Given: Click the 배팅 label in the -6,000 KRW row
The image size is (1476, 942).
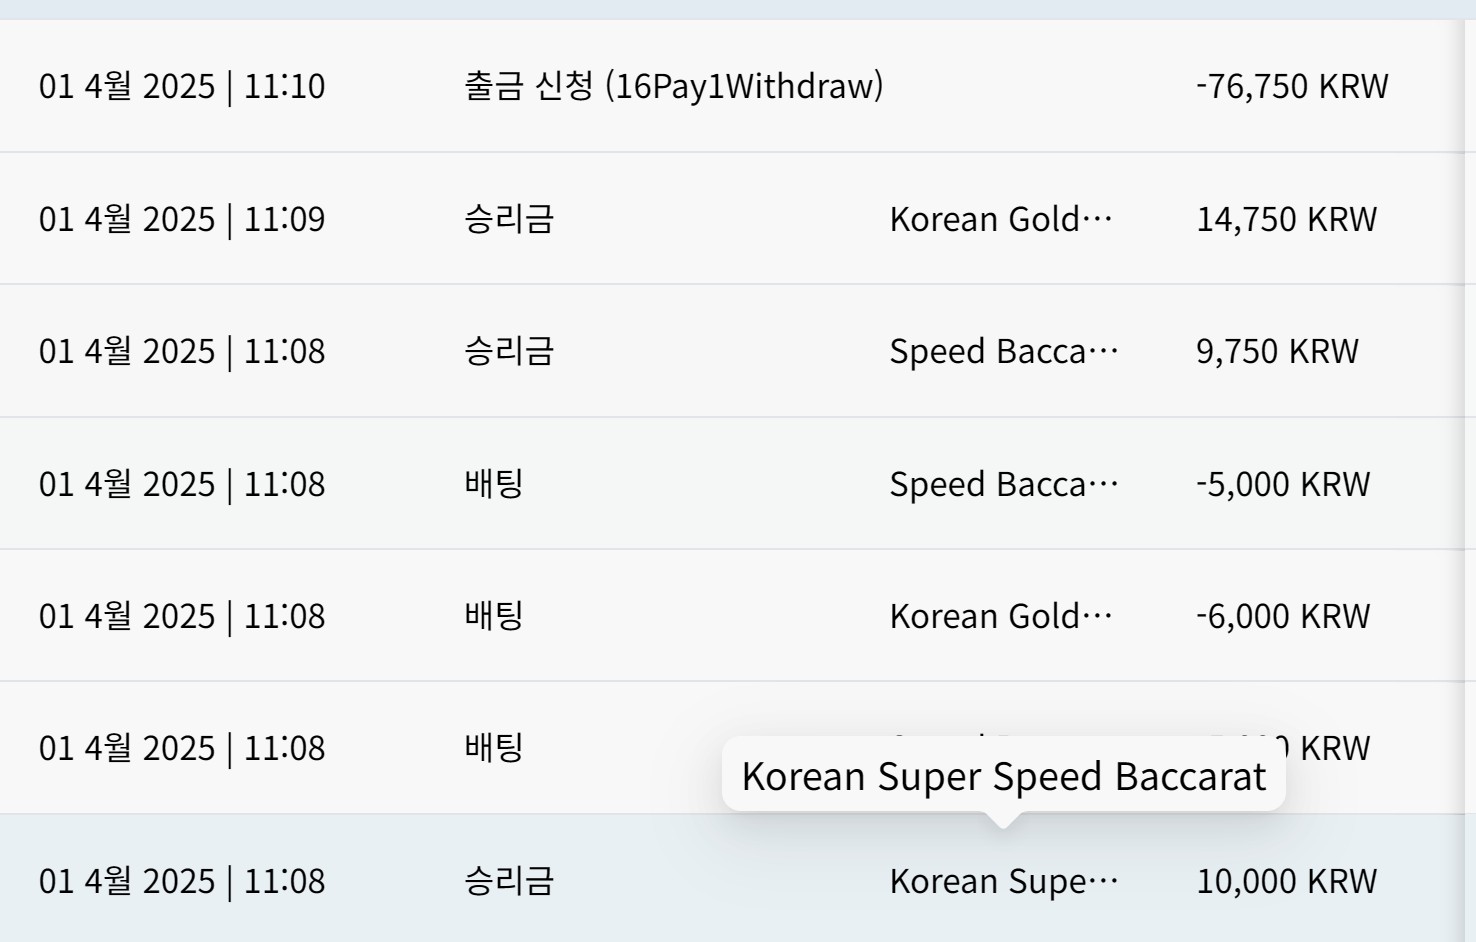Looking at the screenshot, I should pos(494,616).
